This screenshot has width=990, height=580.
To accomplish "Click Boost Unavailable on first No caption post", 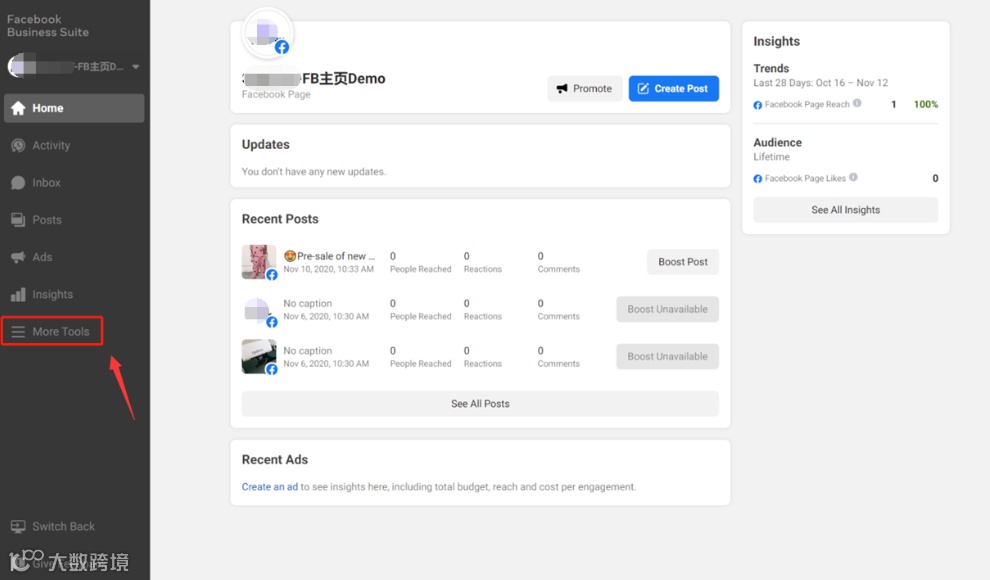I will pos(667,309).
